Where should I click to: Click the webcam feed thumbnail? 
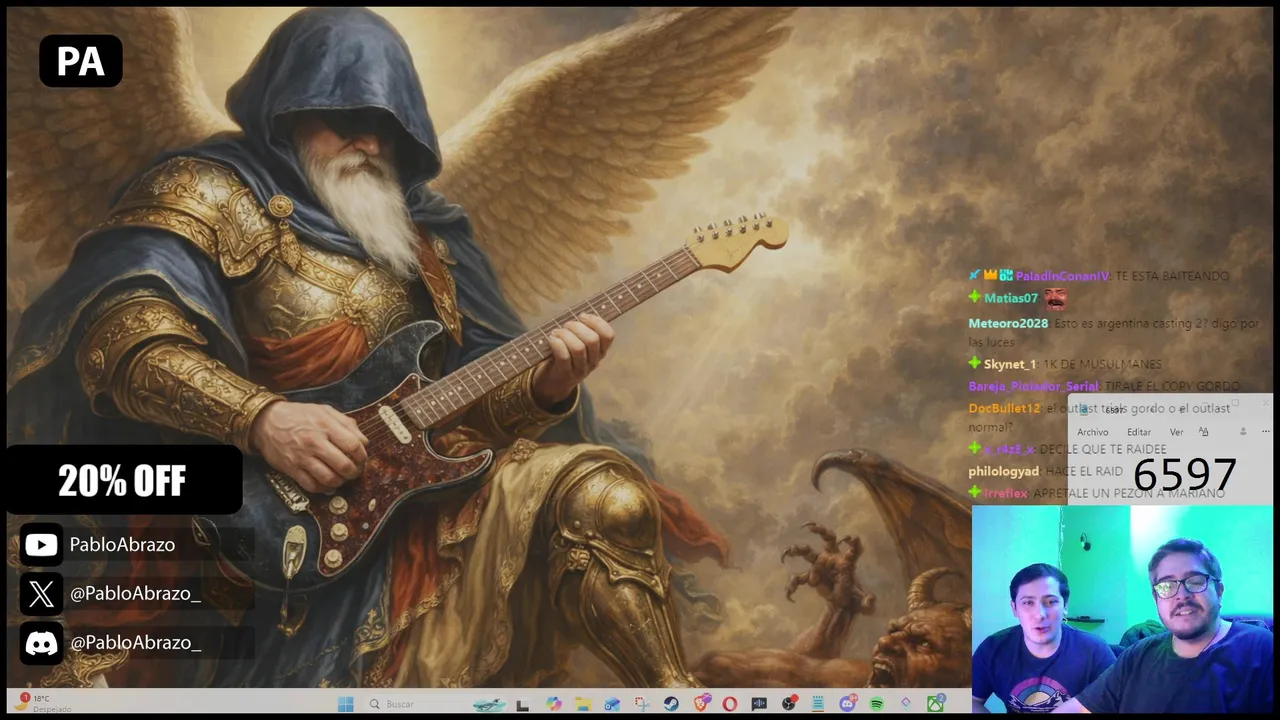[x=1122, y=608]
